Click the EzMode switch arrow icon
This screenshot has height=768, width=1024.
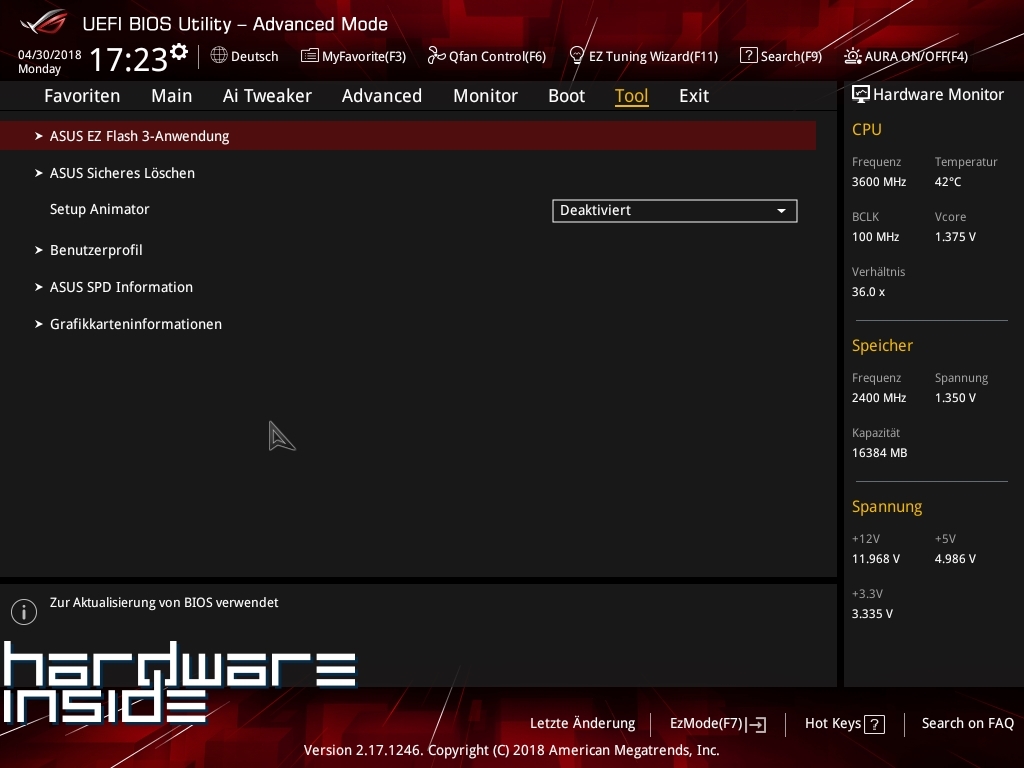tap(757, 724)
